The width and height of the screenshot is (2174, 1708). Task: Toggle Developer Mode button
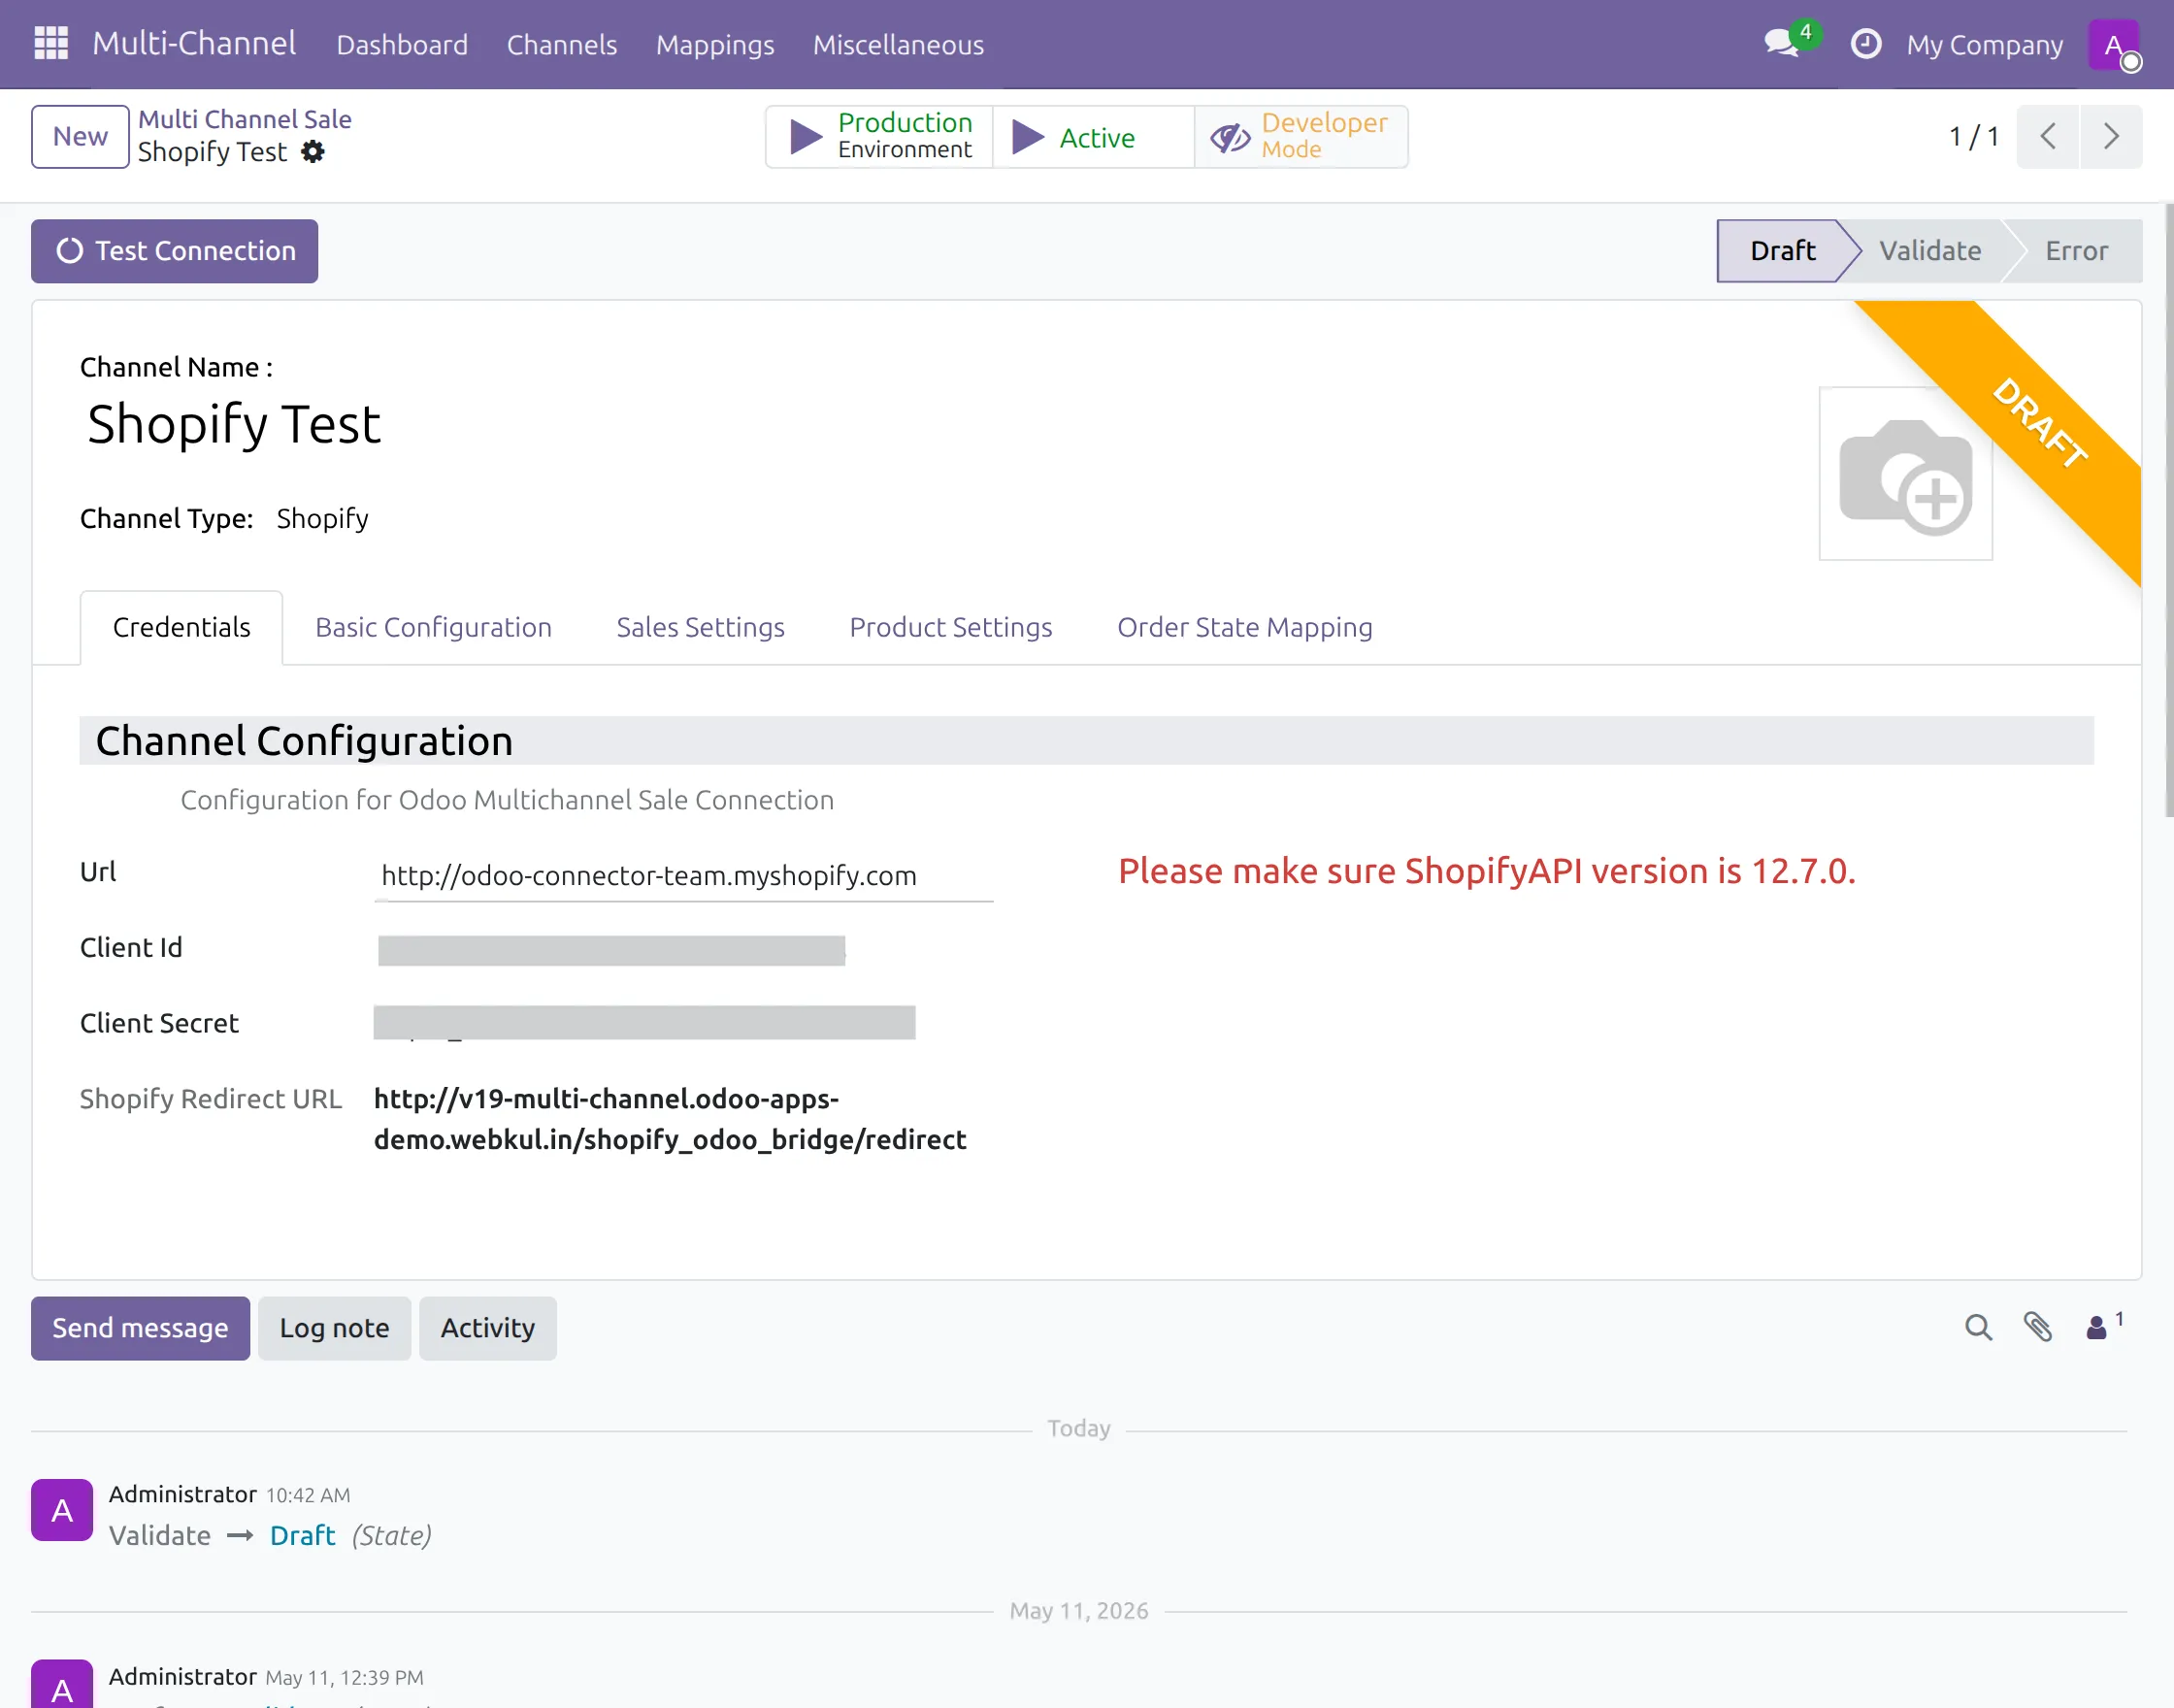(x=1301, y=137)
